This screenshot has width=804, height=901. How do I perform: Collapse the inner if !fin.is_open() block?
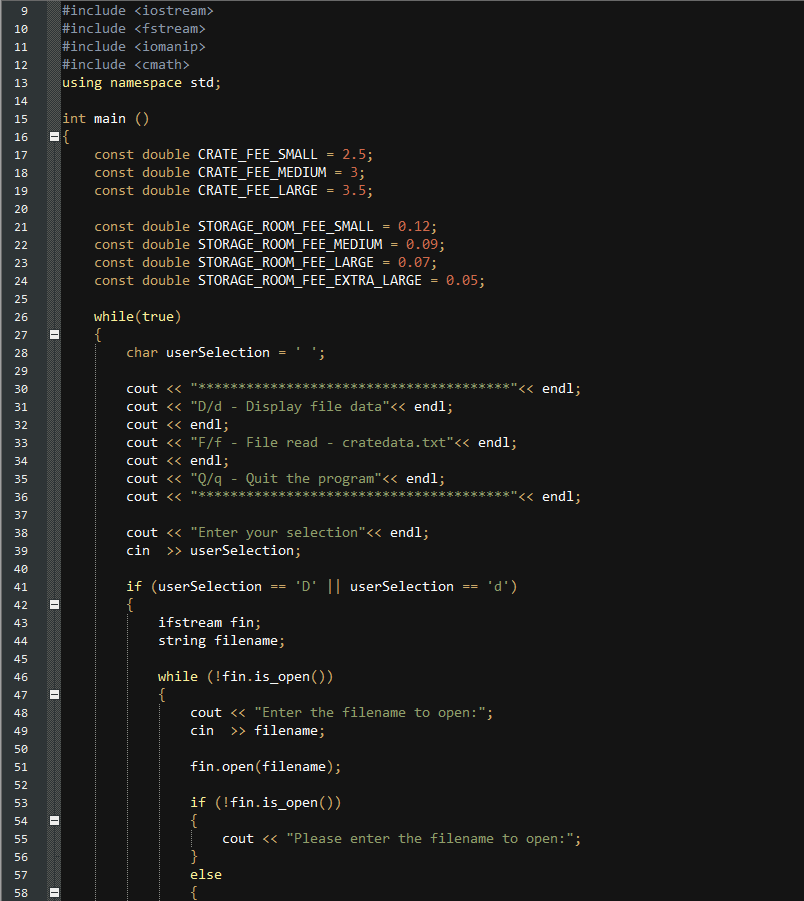(54, 820)
